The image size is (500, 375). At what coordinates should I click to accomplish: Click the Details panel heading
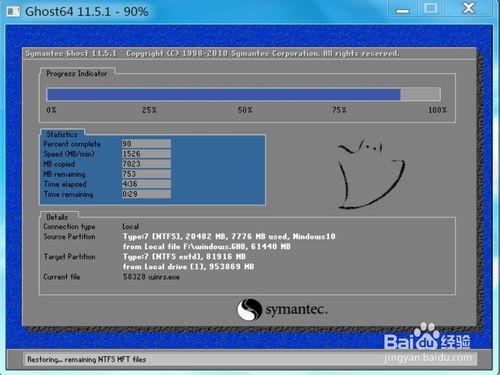pos(57,217)
